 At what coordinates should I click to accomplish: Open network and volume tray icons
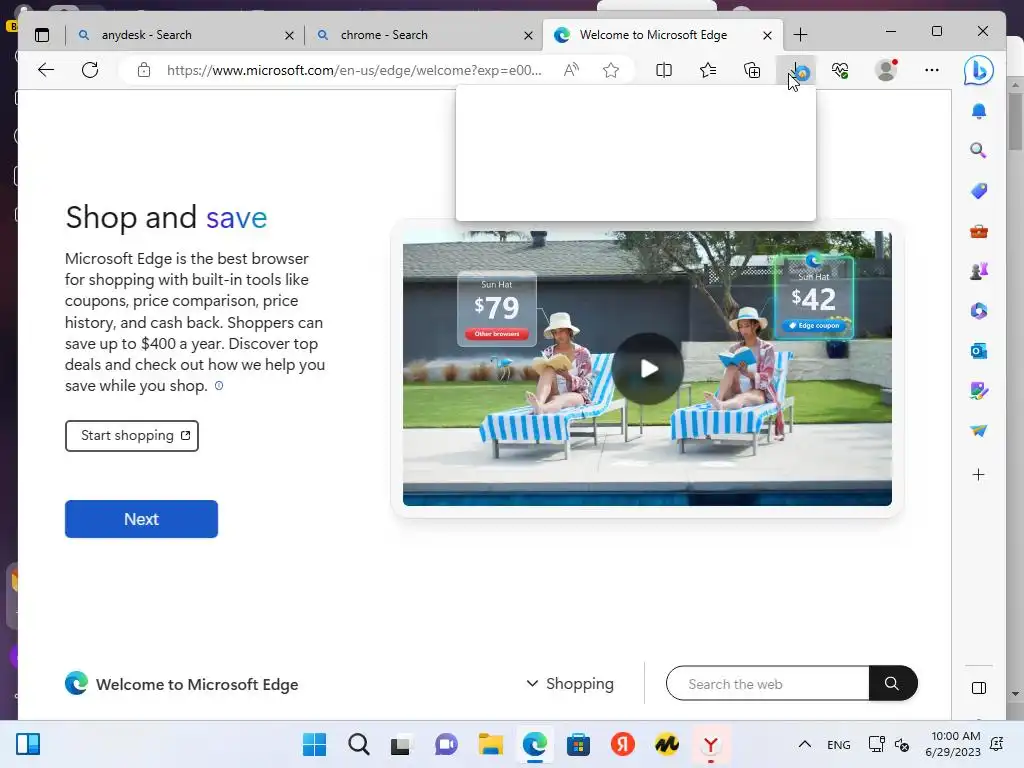click(889, 744)
